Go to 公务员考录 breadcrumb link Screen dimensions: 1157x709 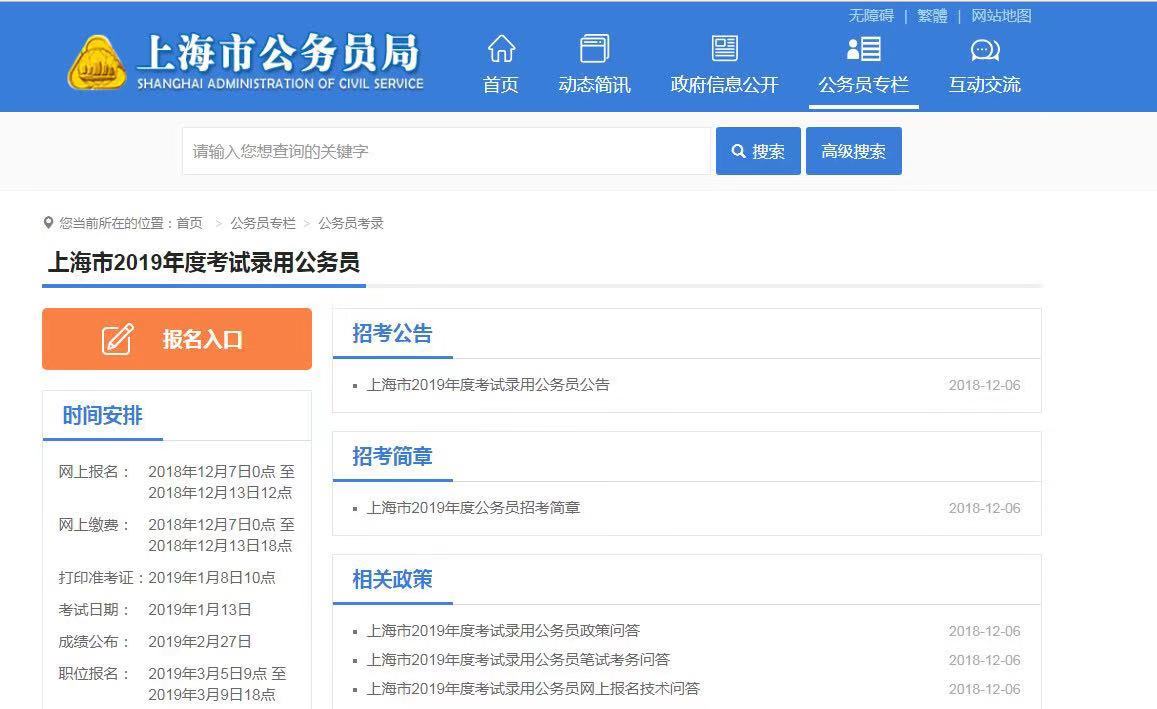click(x=351, y=223)
